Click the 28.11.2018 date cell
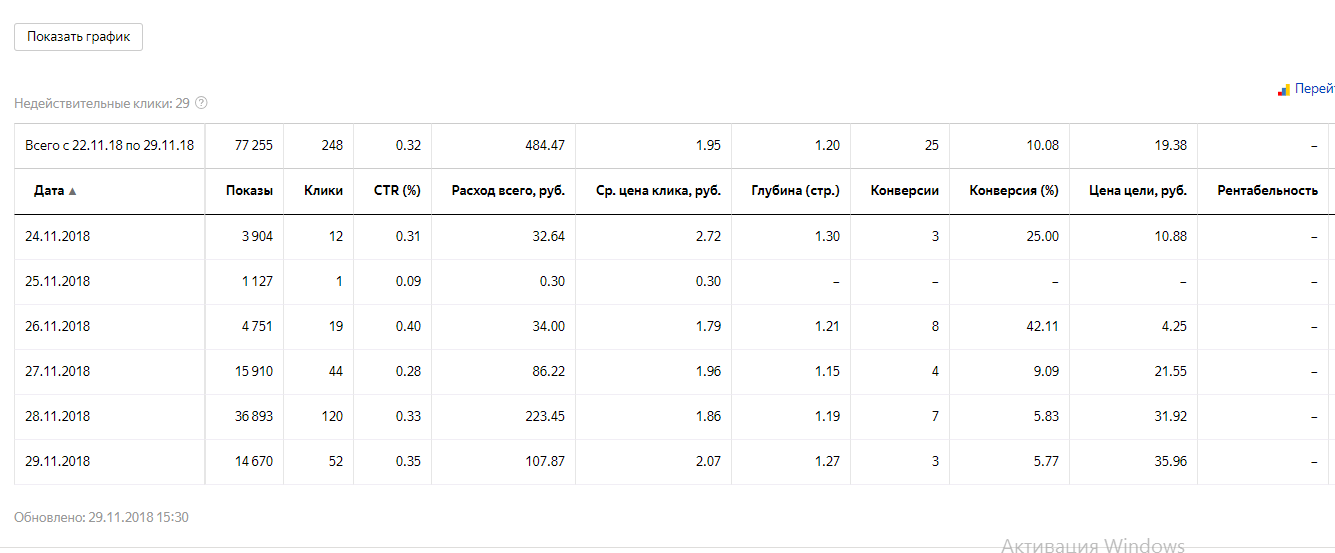The image size is (1335, 553). coord(58,417)
